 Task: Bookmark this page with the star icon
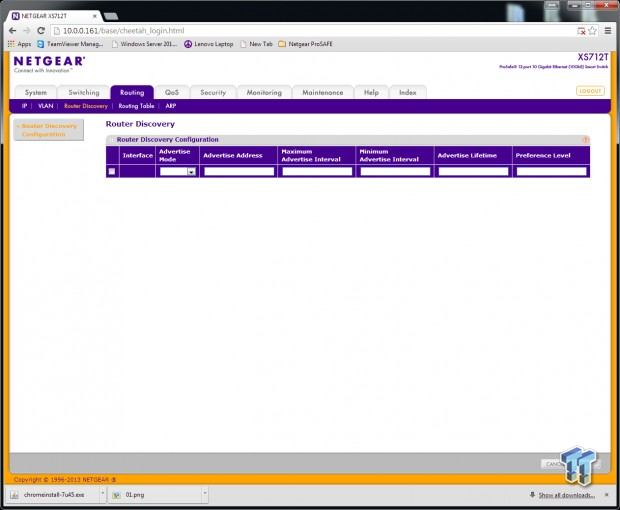click(x=592, y=31)
